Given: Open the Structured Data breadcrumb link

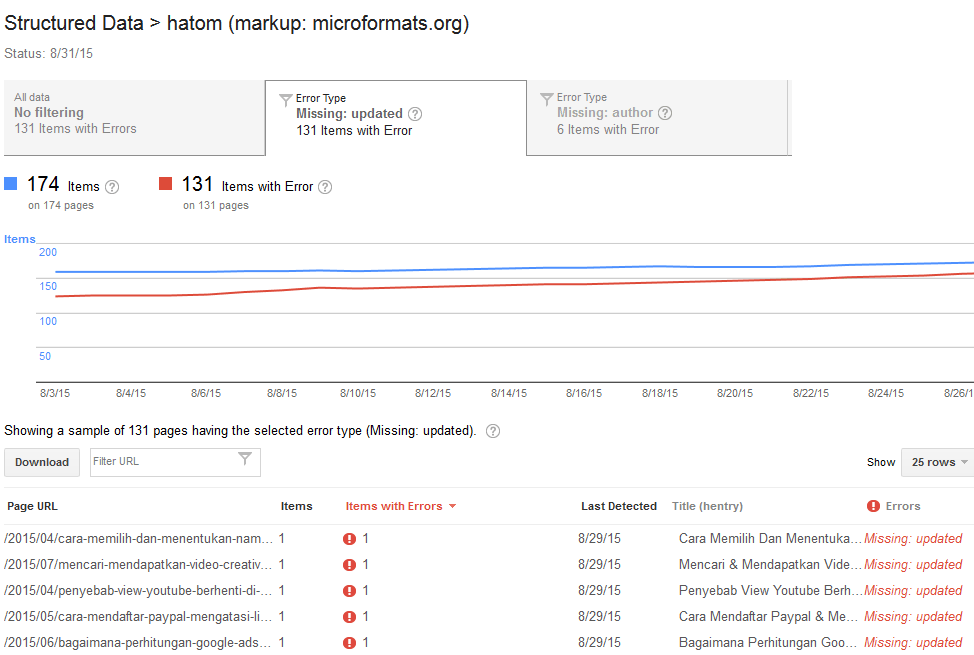Looking at the screenshot, I should (74, 24).
